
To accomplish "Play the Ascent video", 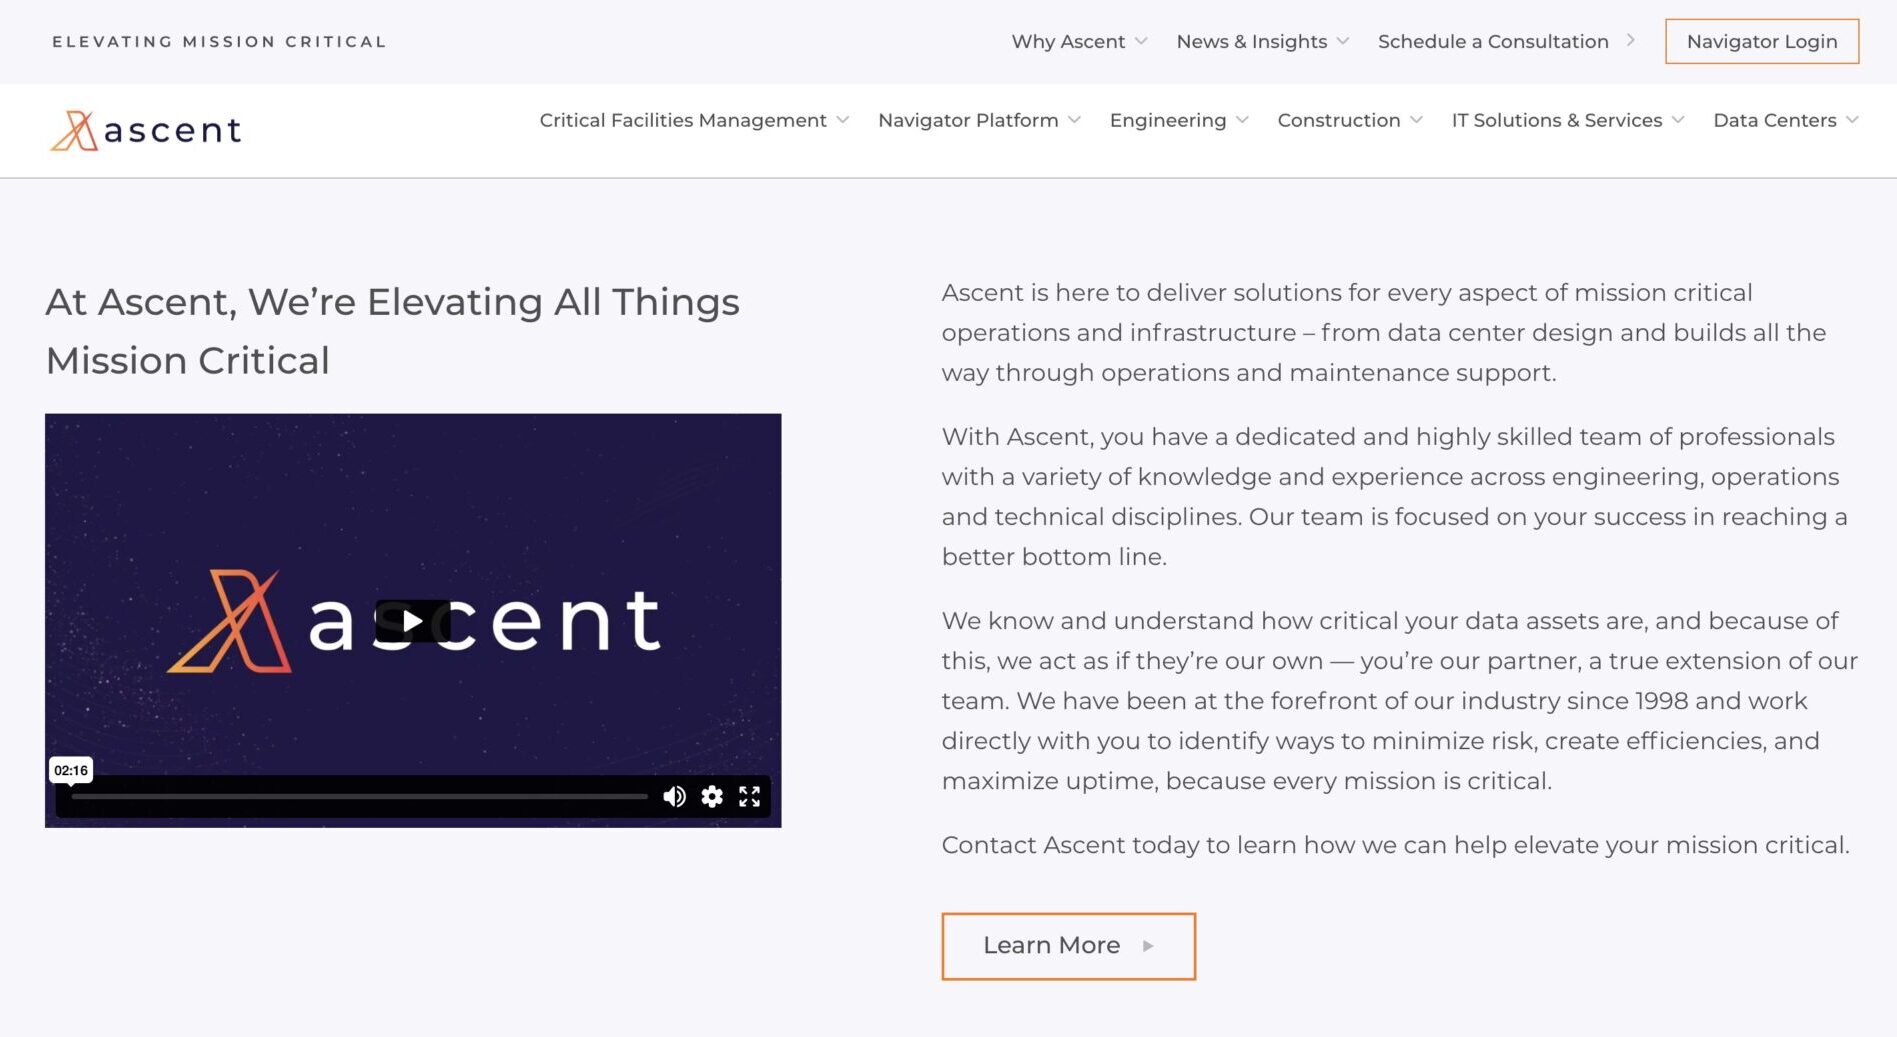I will [412, 621].
